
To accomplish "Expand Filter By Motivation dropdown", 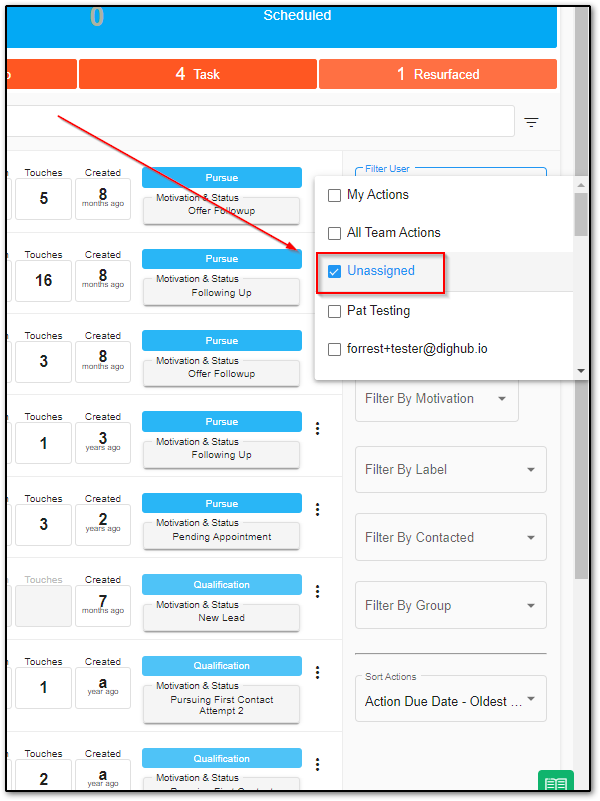I will pos(437,399).
